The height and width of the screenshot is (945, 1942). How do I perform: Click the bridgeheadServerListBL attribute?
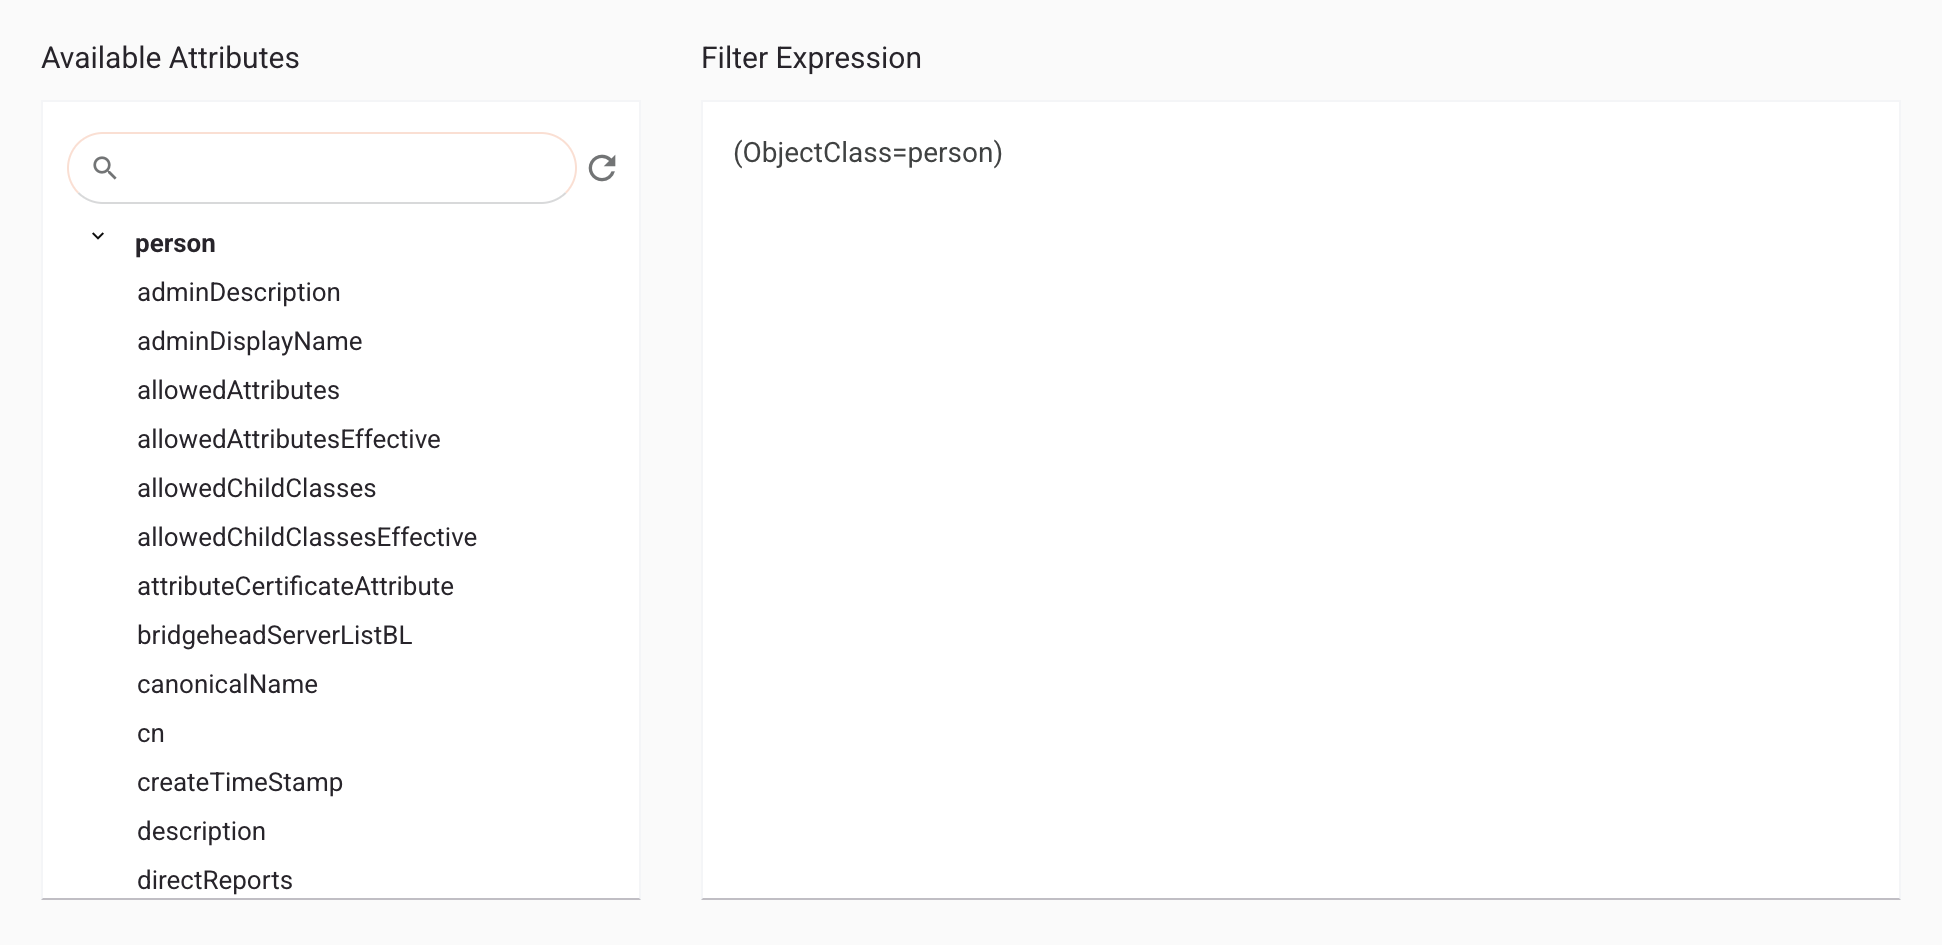tap(275, 635)
